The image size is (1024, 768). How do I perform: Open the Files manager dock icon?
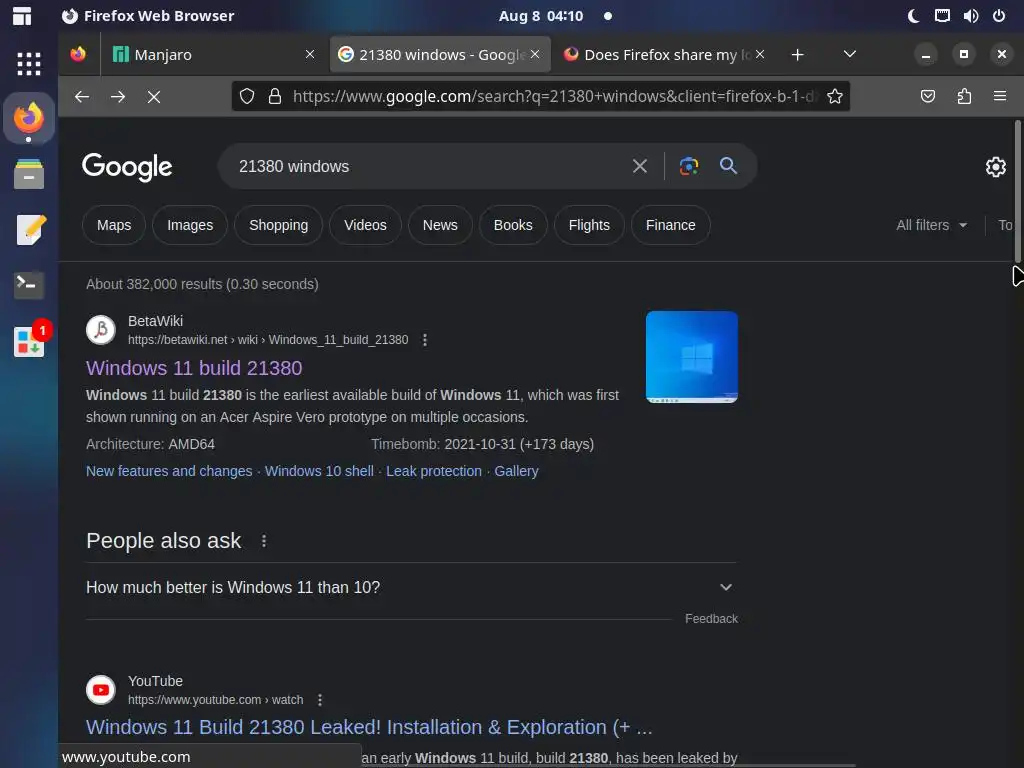click(29, 174)
